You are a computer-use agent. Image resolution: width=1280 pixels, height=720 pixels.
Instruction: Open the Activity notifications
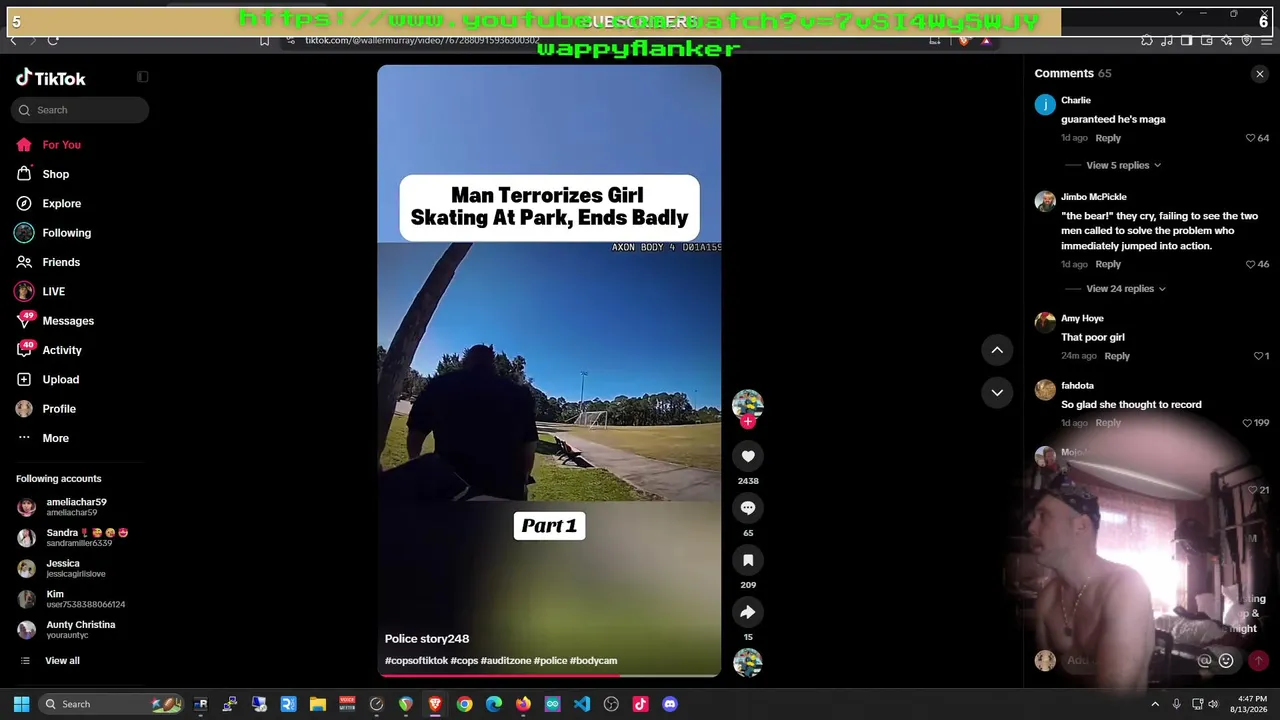coord(61,350)
